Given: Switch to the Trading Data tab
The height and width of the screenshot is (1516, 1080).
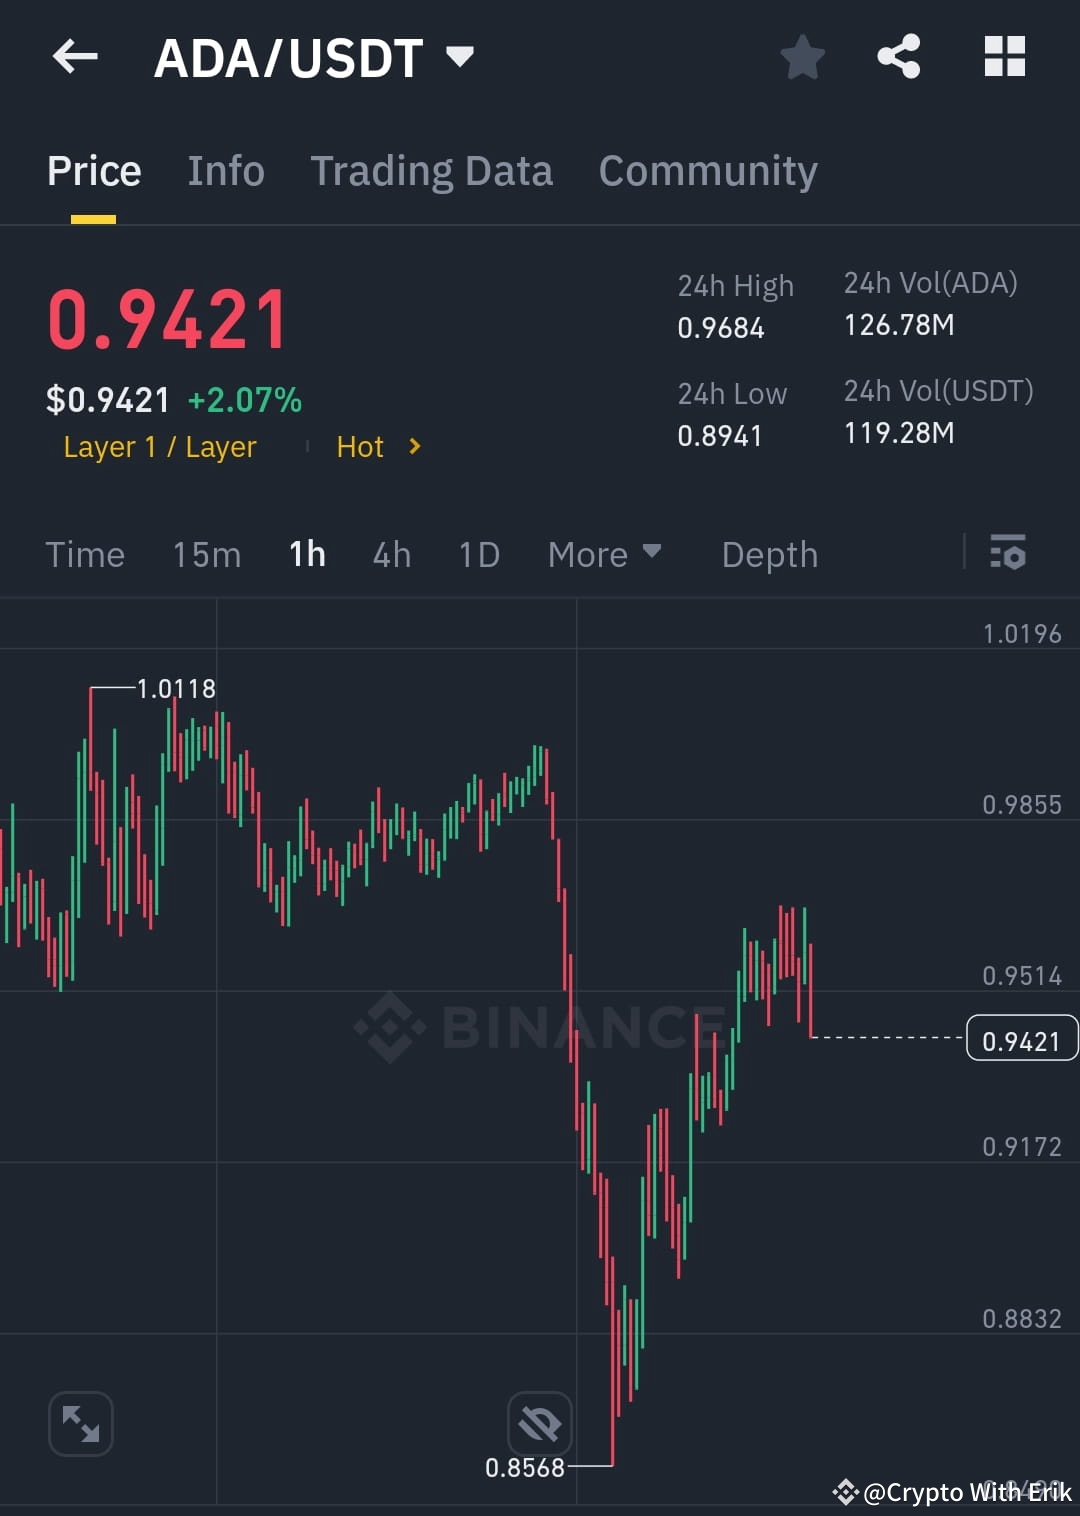Looking at the screenshot, I should [432, 170].
